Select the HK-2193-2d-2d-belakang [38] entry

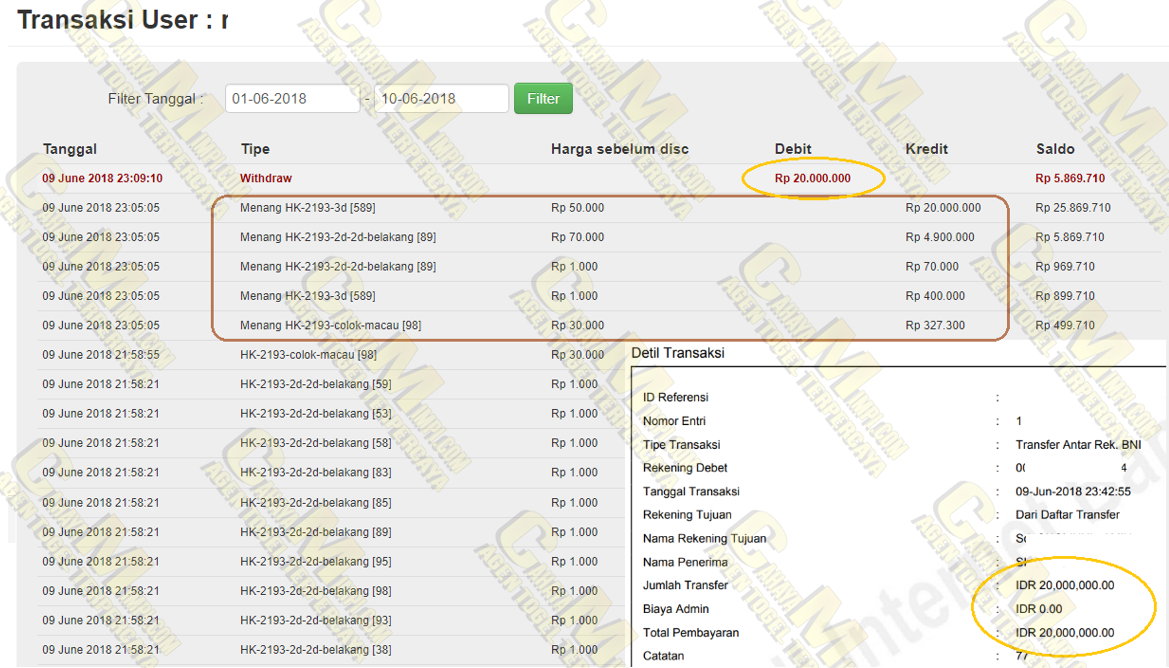tap(315, 649)
